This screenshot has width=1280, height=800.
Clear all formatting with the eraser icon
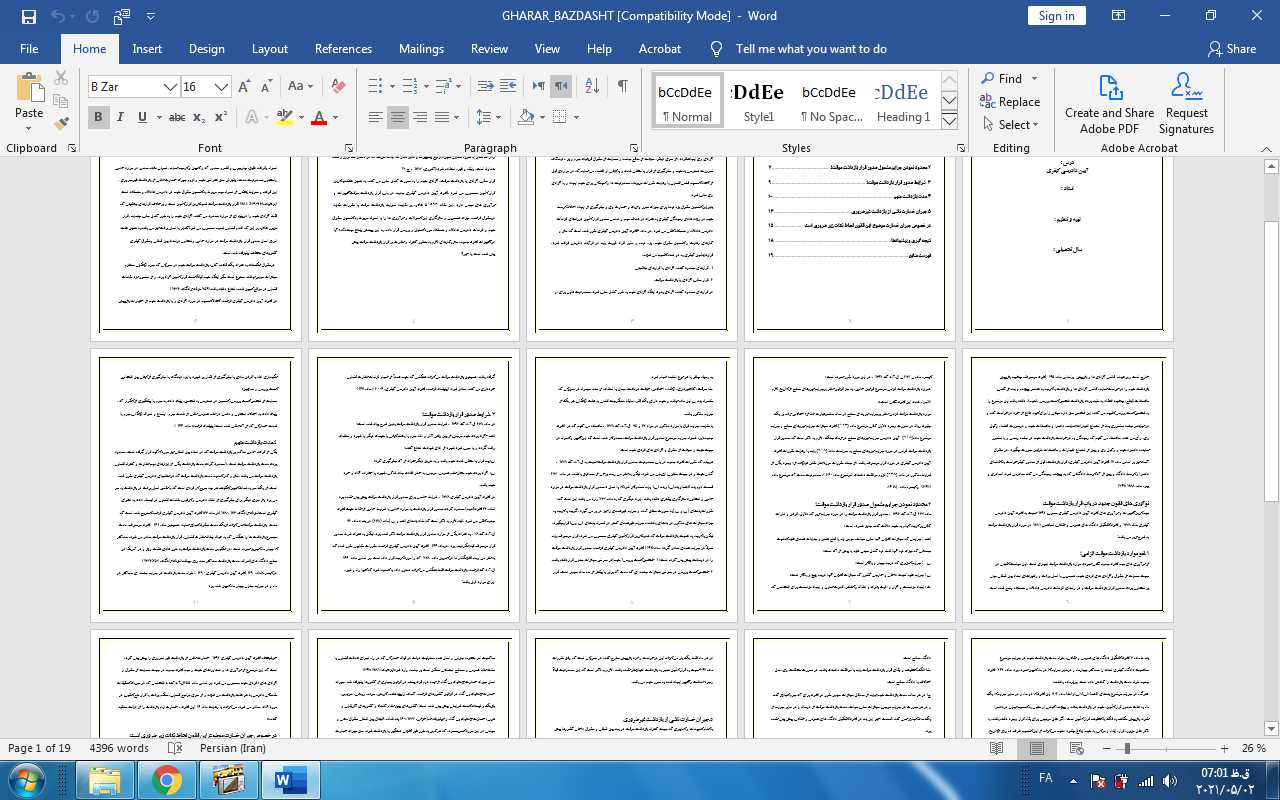[x=338, y=86]
